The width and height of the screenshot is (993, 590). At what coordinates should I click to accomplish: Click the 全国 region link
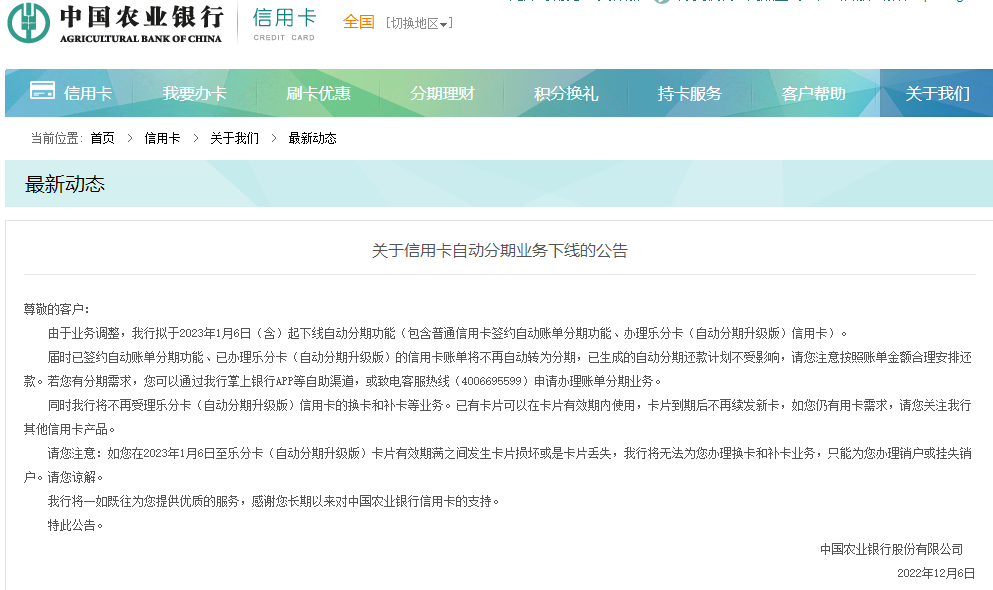[358, 22]
